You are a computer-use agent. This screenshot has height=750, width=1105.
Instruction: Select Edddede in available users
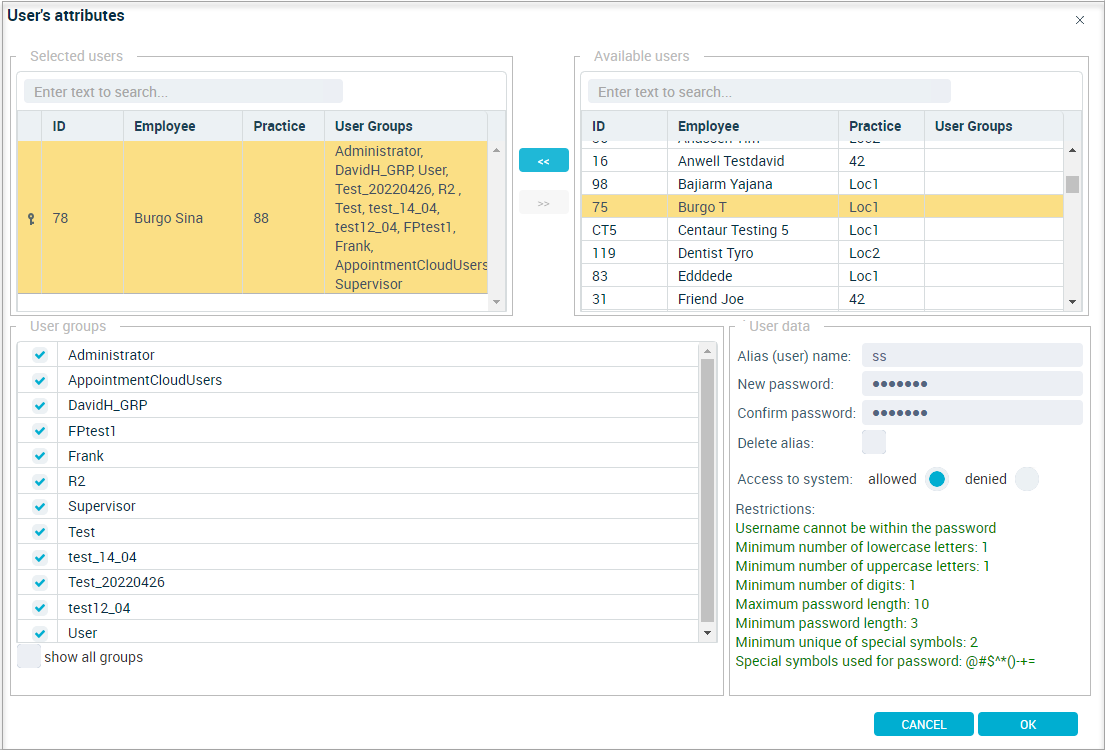(822, 276)
